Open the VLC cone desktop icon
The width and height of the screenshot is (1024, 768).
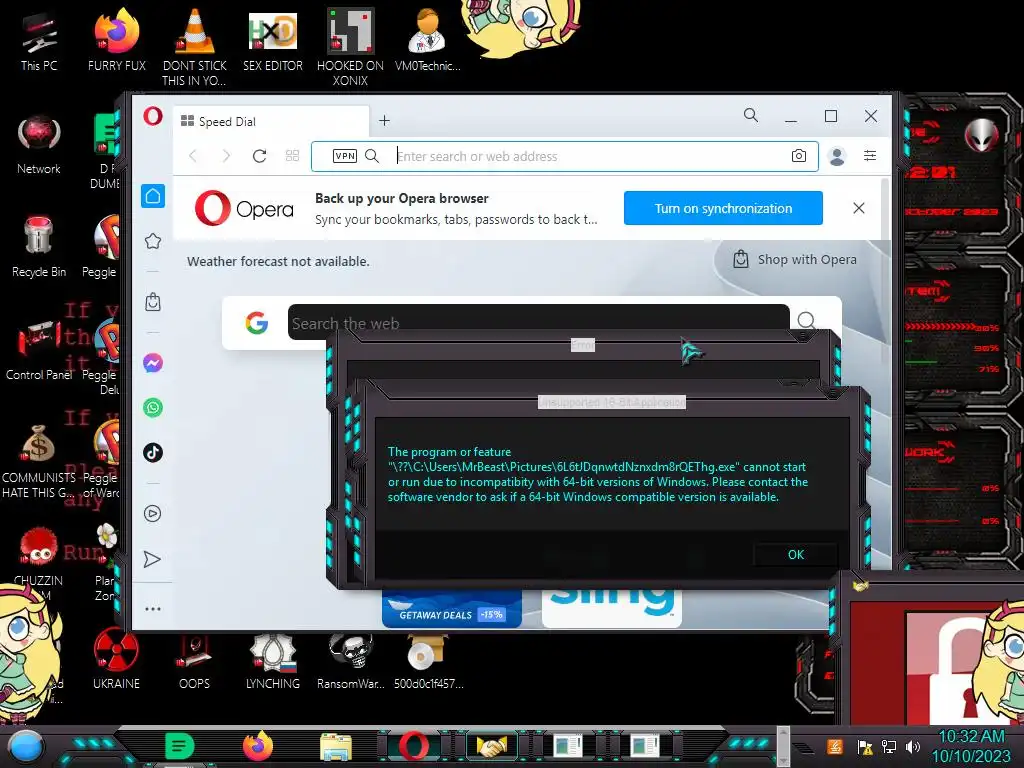pyautogui.click(x=195, y=48)
